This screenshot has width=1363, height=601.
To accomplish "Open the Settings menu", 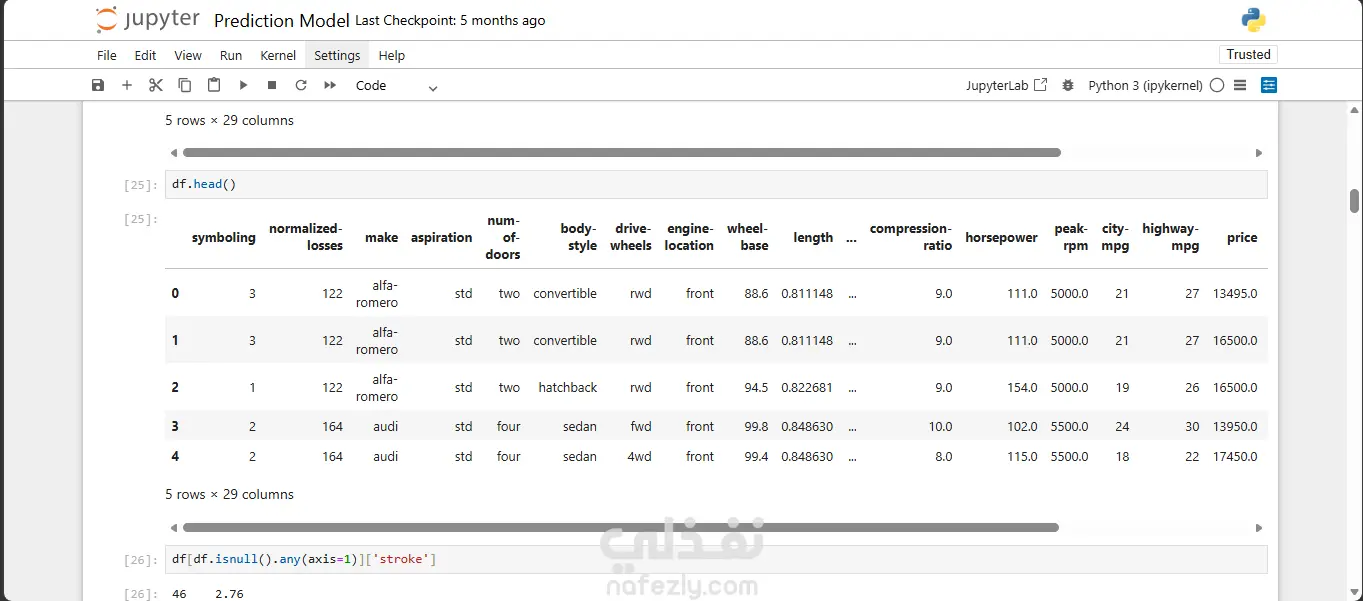I will click(x=337, y=55).
